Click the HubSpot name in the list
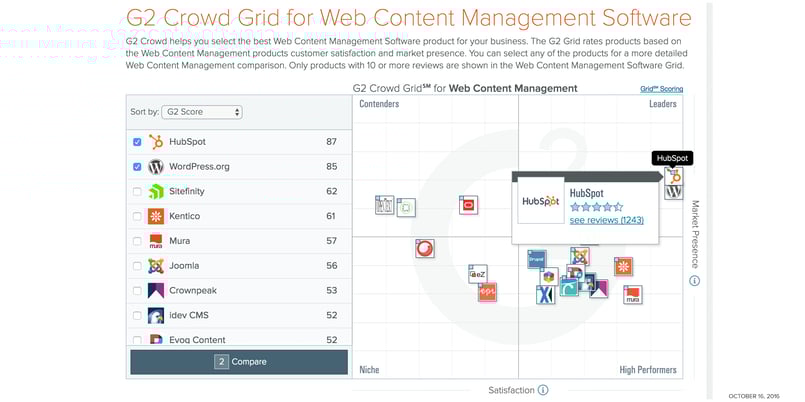Image resolution: width=805 pixels, height=402 pixels. tap(187, 142)
